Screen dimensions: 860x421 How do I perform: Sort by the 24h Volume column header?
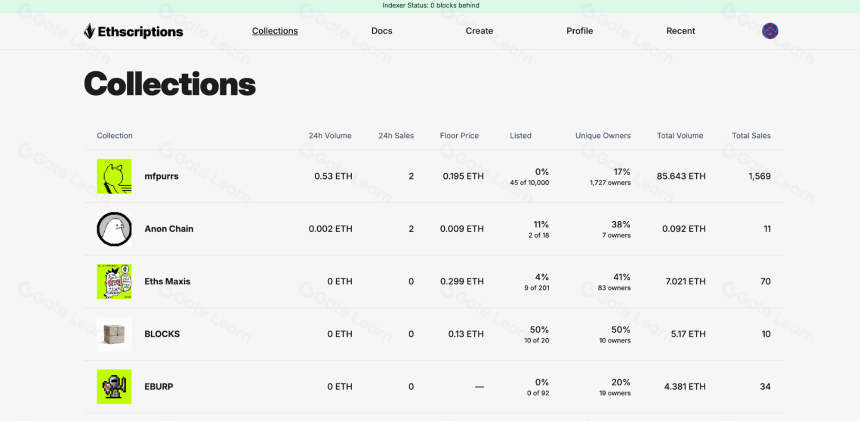(x=330, y=136)
